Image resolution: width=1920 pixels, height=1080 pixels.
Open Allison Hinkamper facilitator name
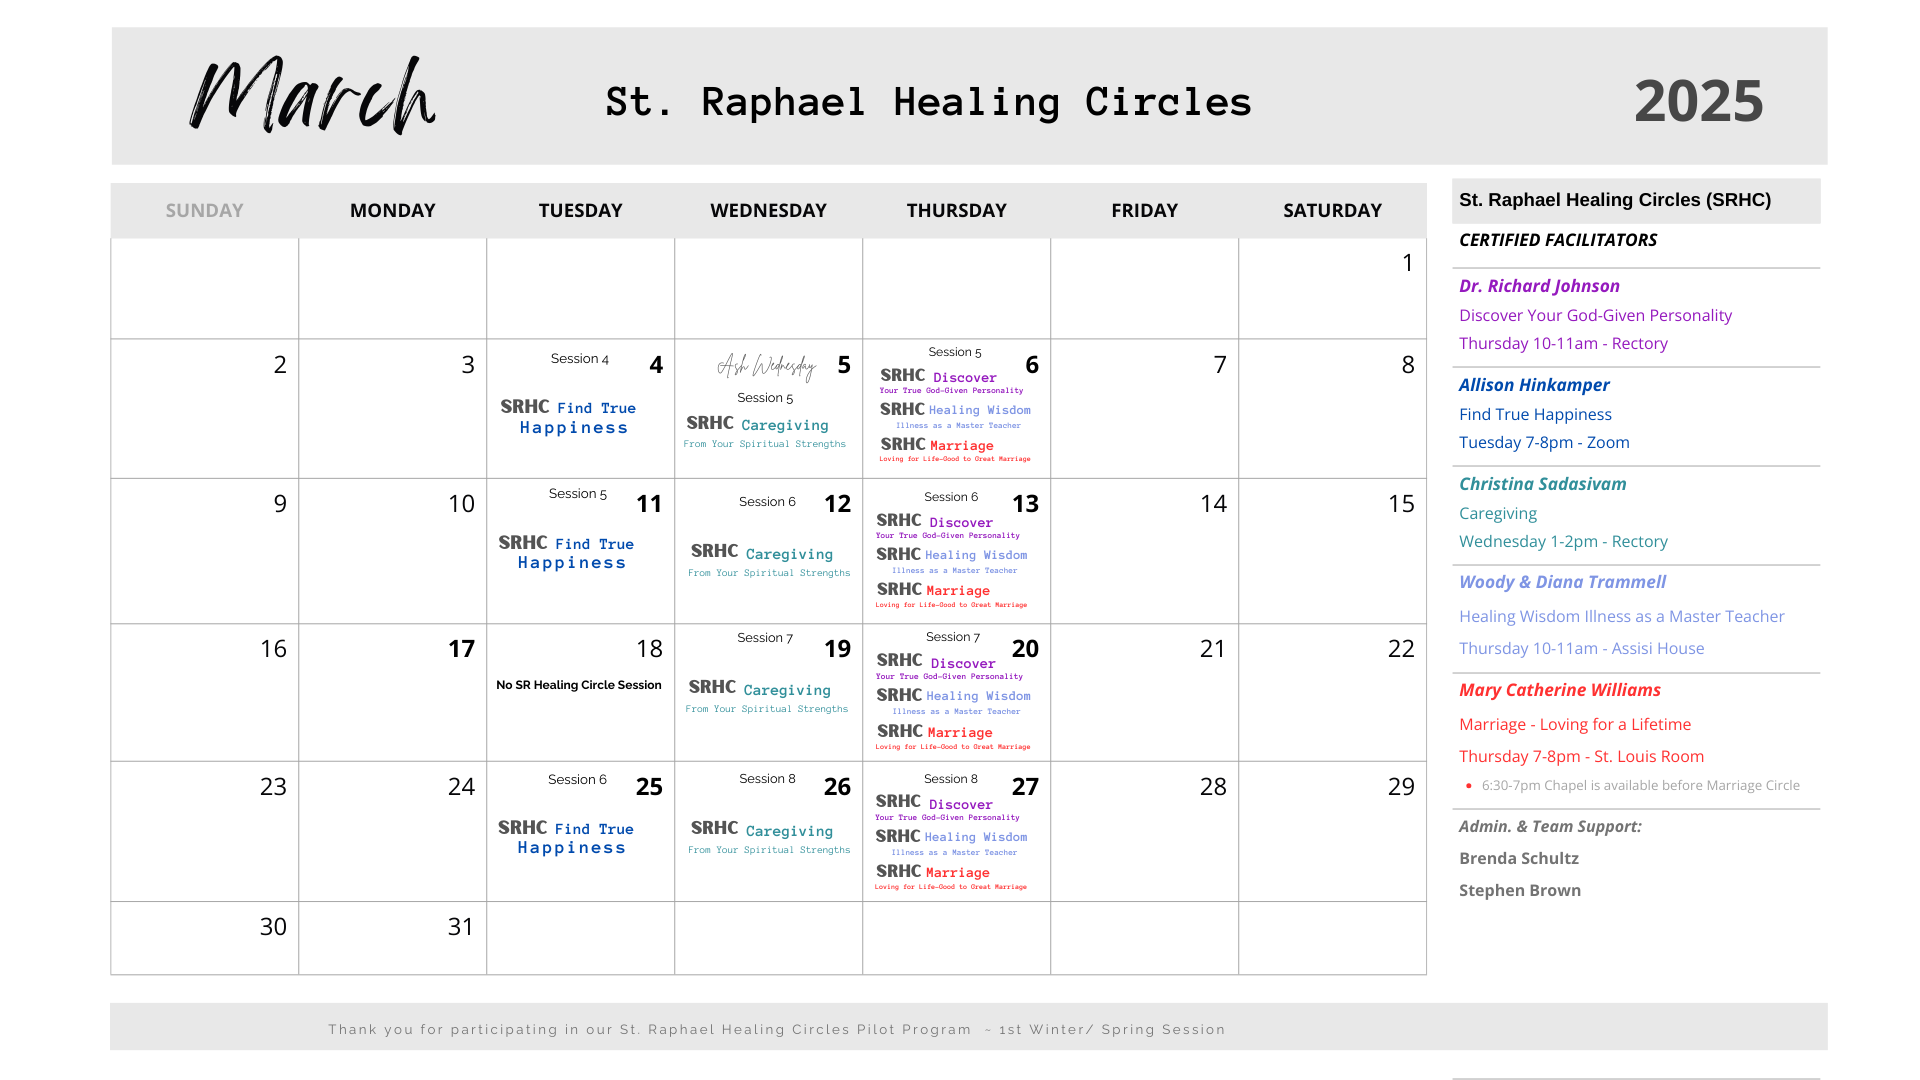[x=1533, y=385]
